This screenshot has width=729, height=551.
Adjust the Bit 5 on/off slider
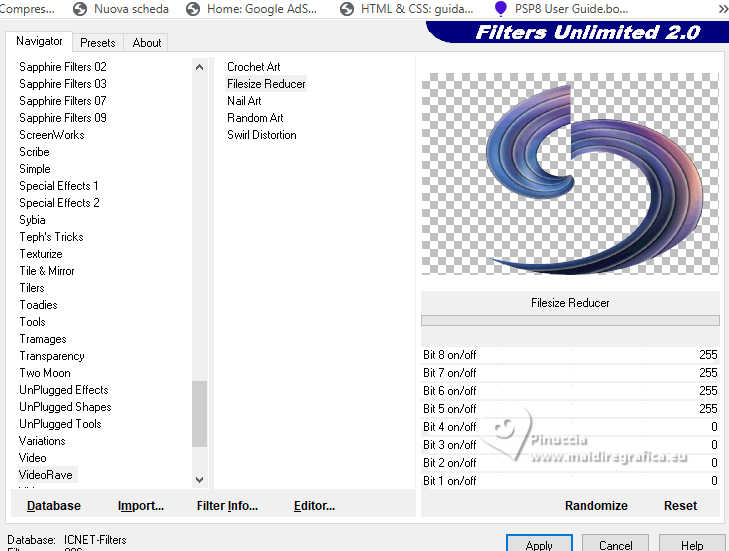pos(570,409)
